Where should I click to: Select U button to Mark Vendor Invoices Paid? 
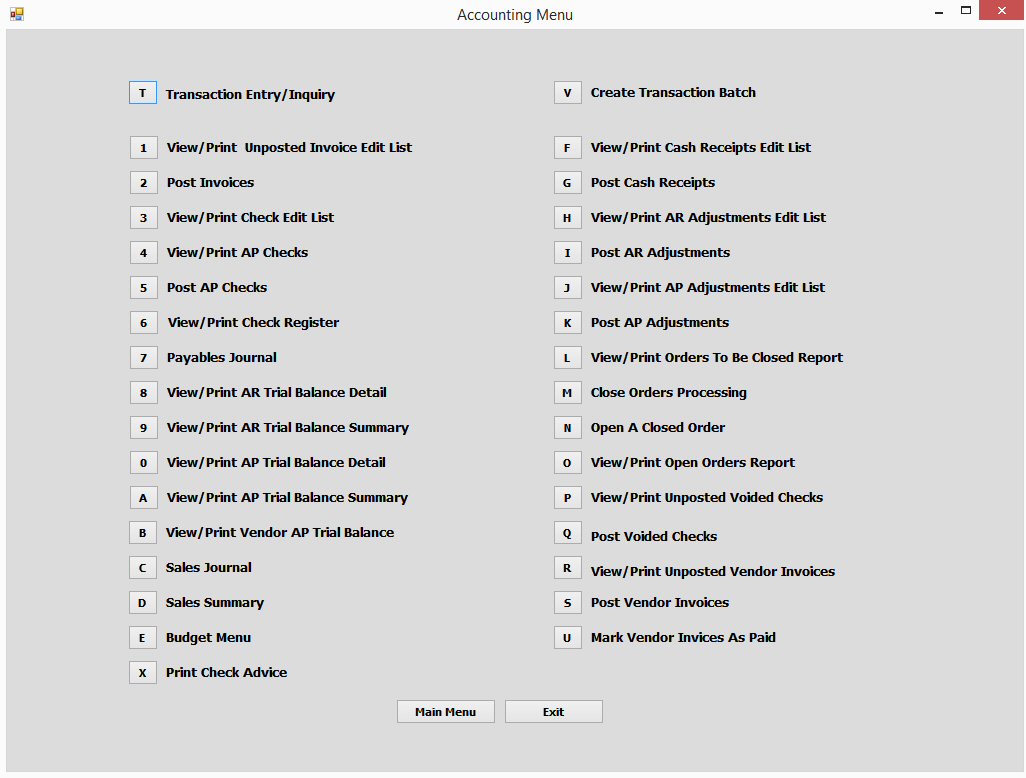(567, 638)
